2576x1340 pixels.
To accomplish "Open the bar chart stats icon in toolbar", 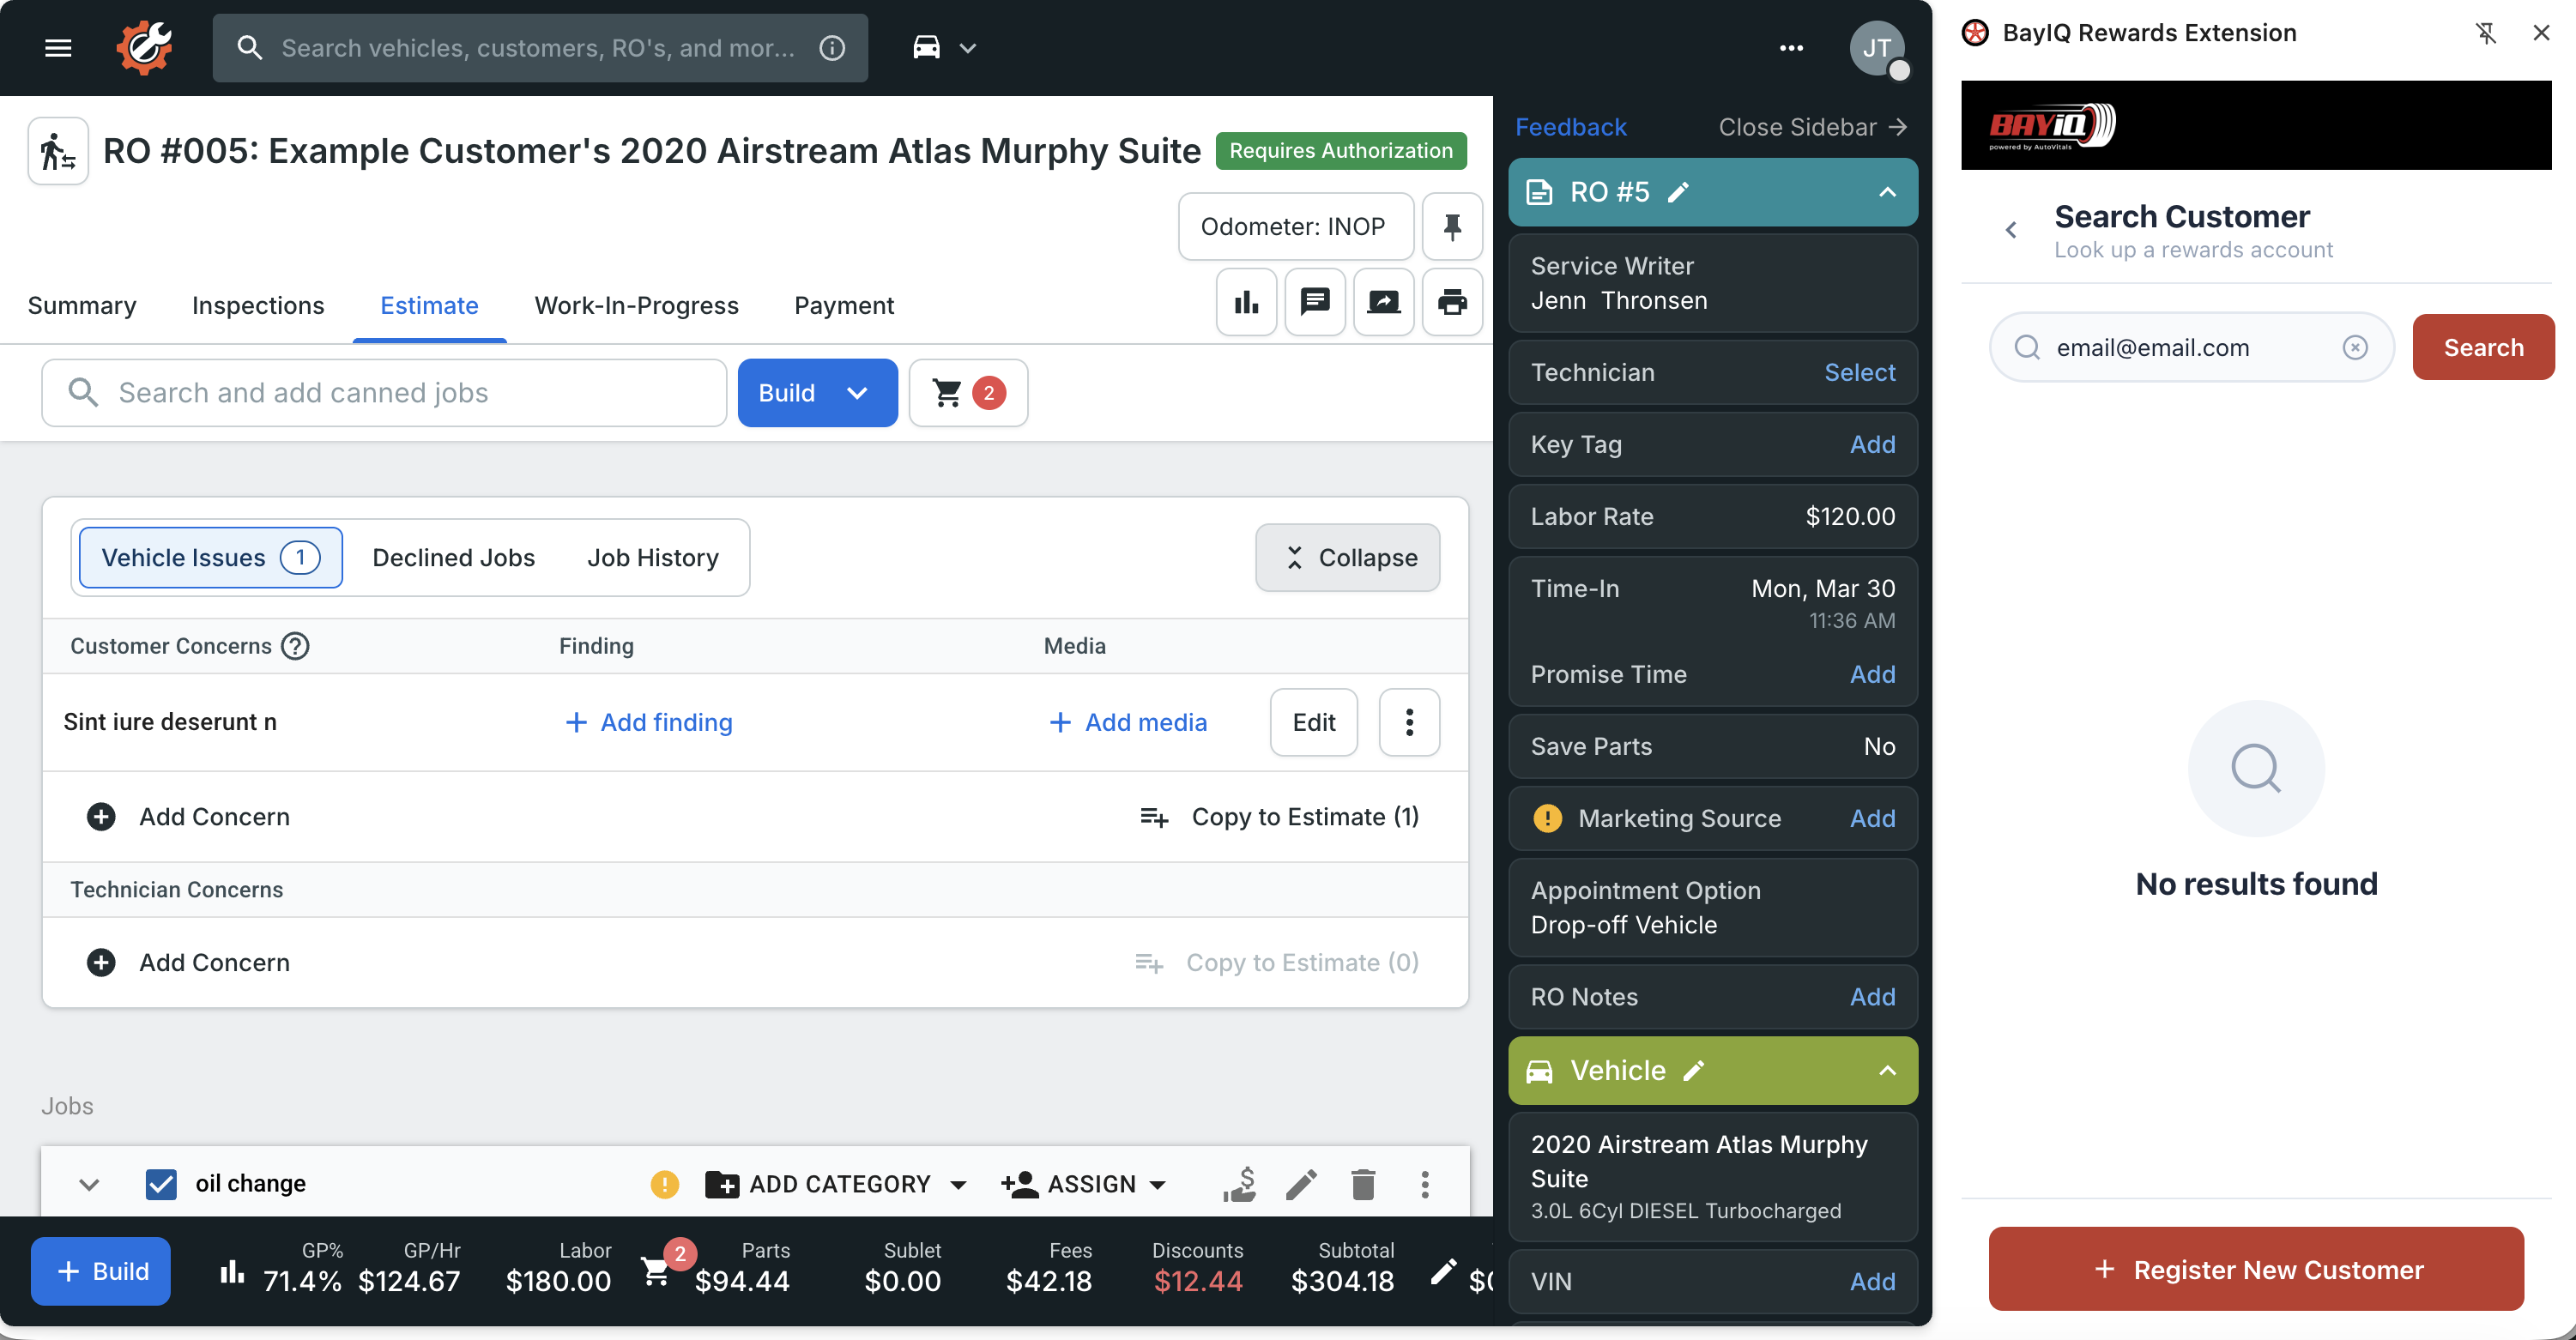I will click(1246, 302).
